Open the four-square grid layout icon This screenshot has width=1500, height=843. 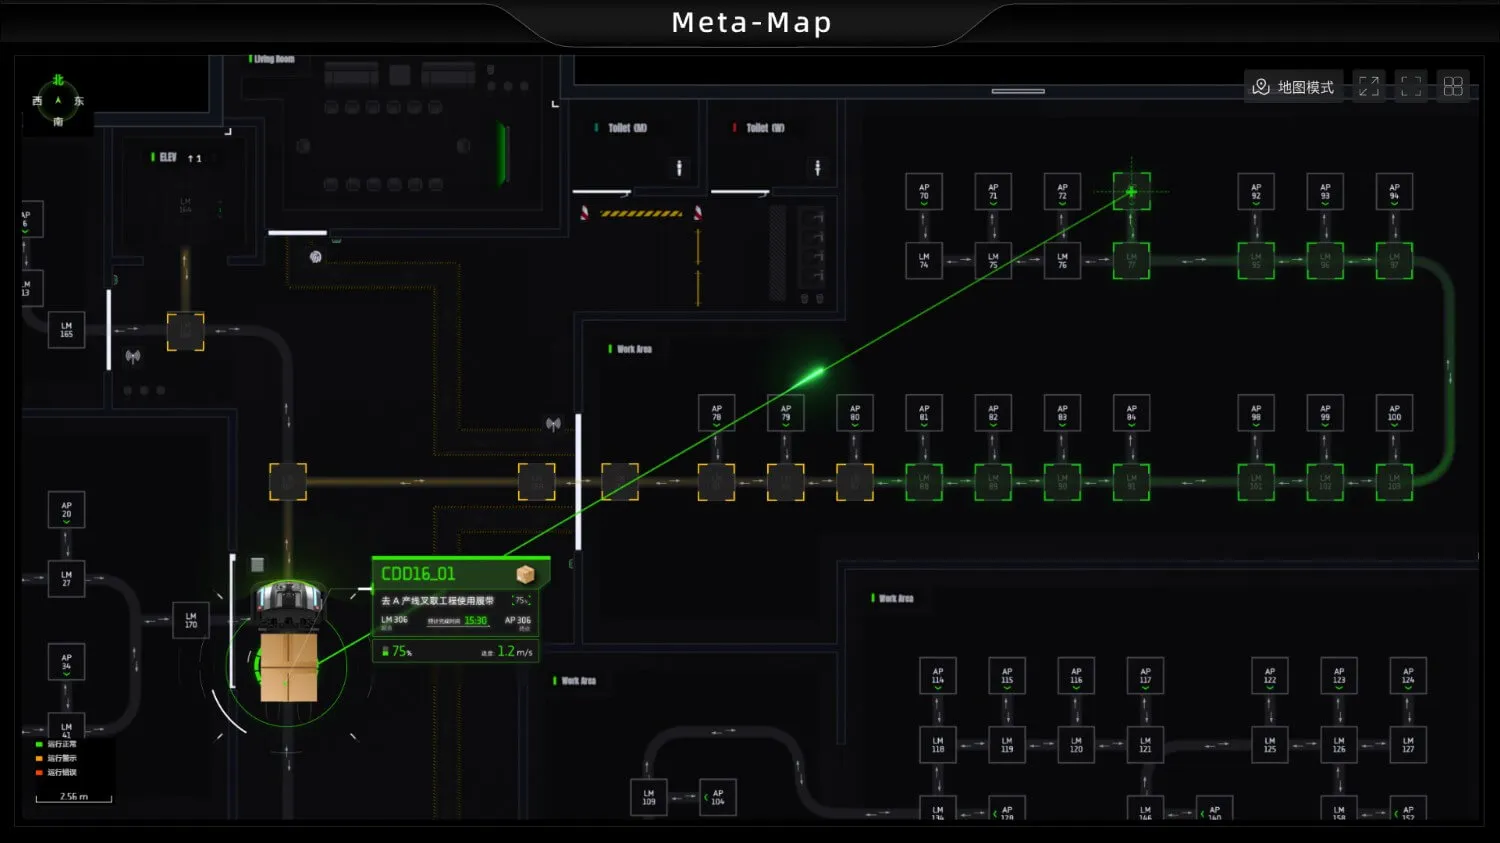pos(1453,87)
